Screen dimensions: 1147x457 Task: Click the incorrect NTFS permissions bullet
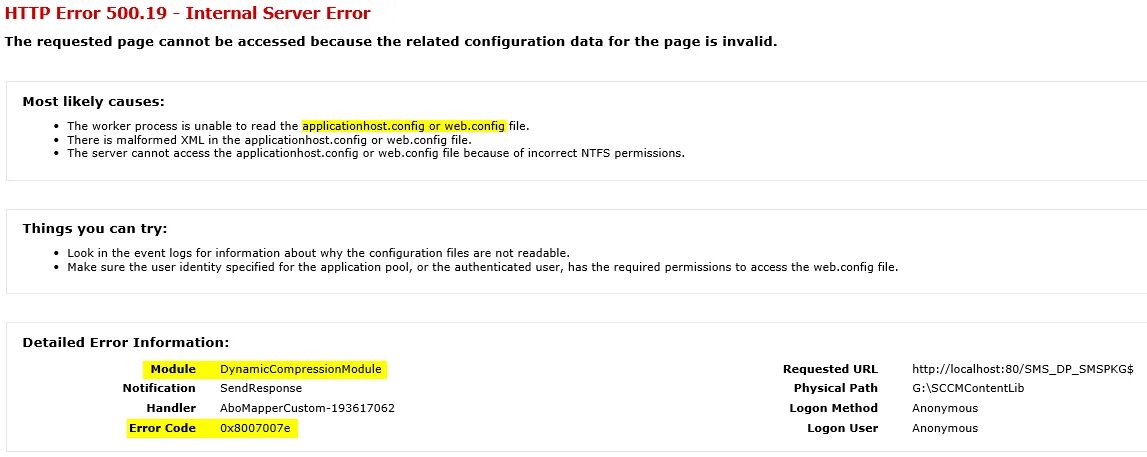[376, 154]
